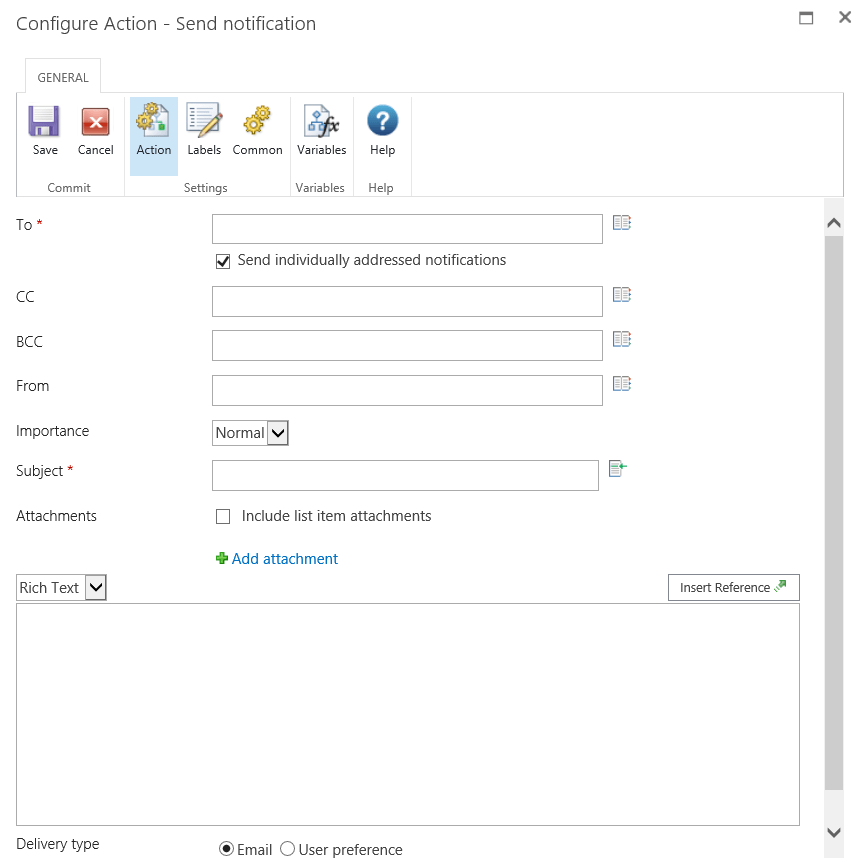
Task: Uncheck Send individually addressed notifications
Action: point(223,261)
